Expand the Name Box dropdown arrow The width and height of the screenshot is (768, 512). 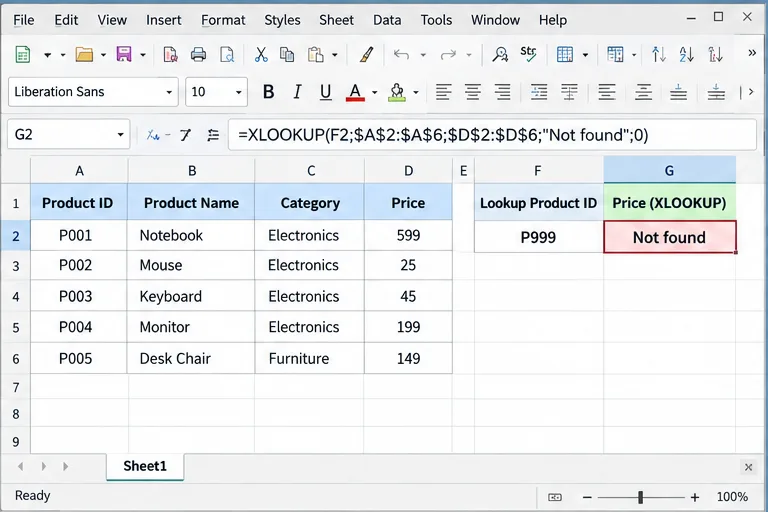(x=120, y=135)
